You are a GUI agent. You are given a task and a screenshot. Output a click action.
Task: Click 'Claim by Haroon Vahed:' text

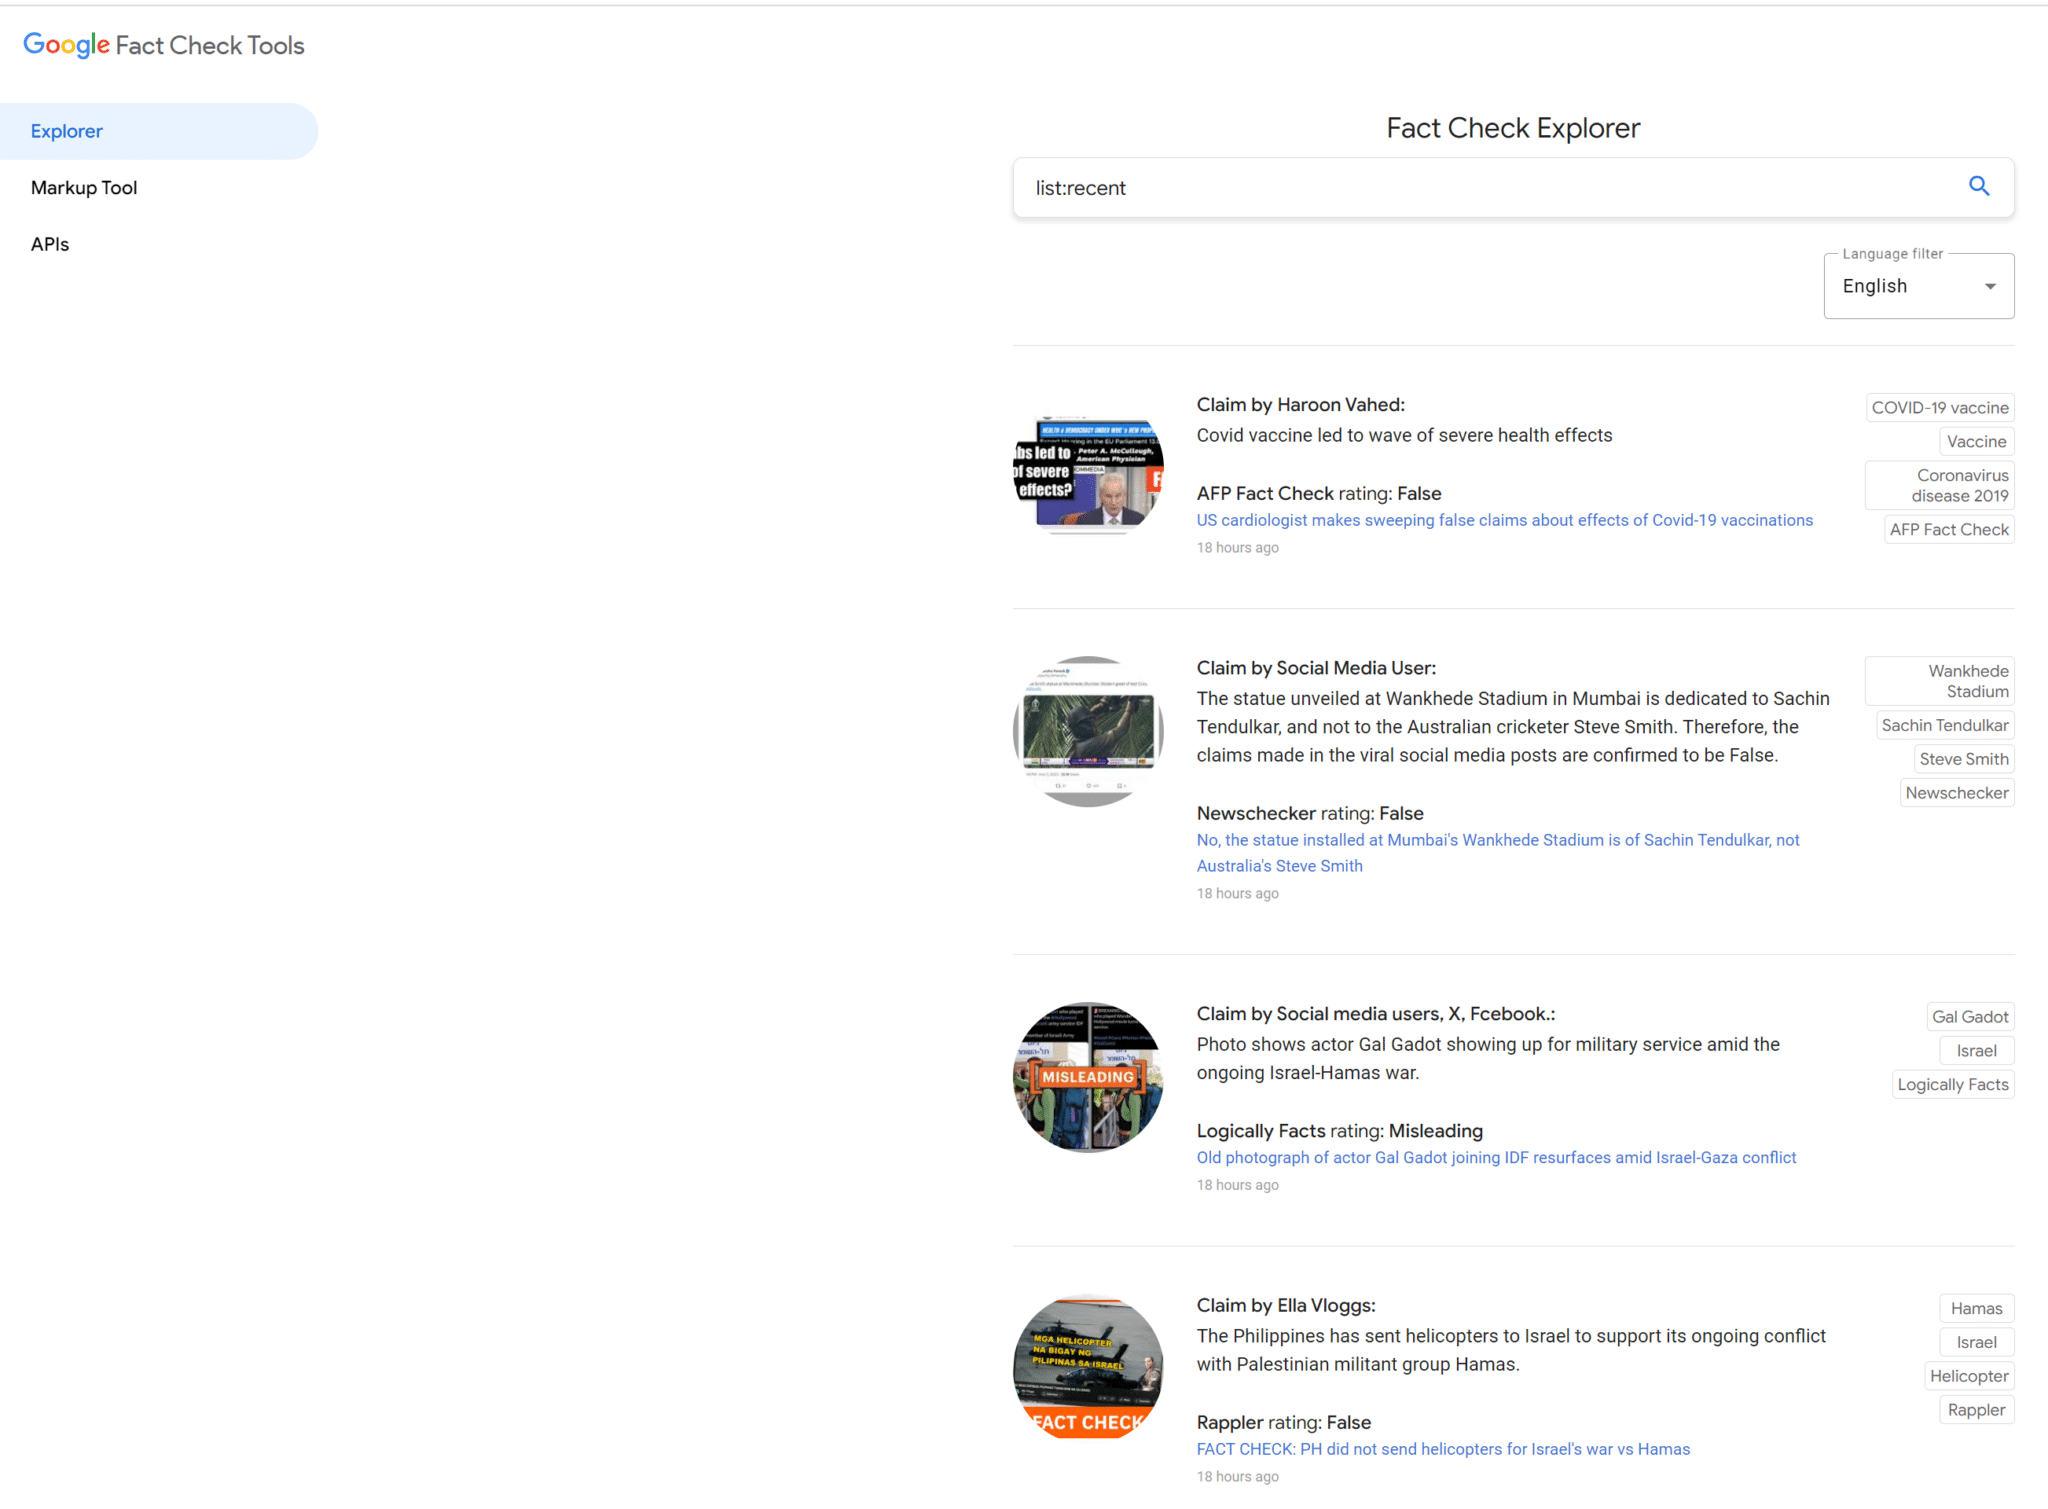pos(1300,405)
